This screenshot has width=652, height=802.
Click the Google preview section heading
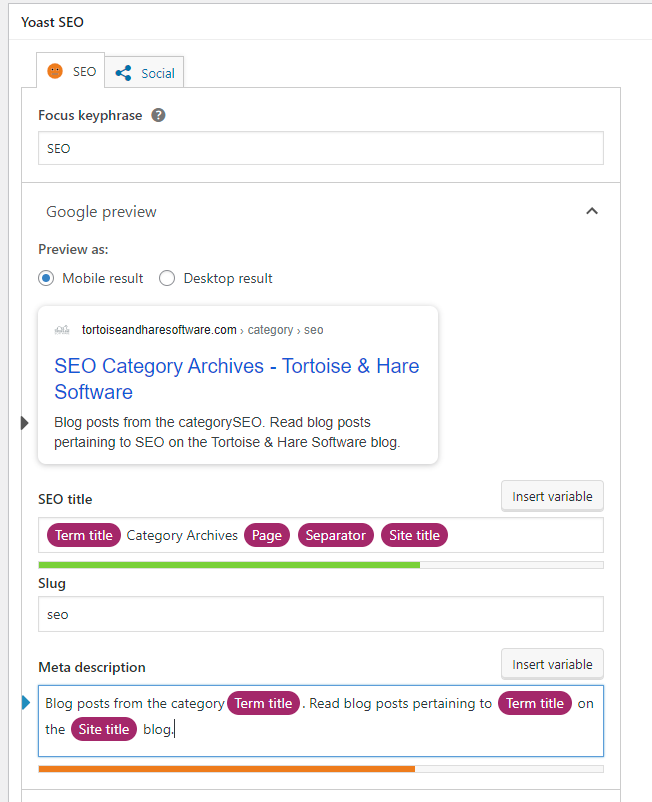(101, 212)
